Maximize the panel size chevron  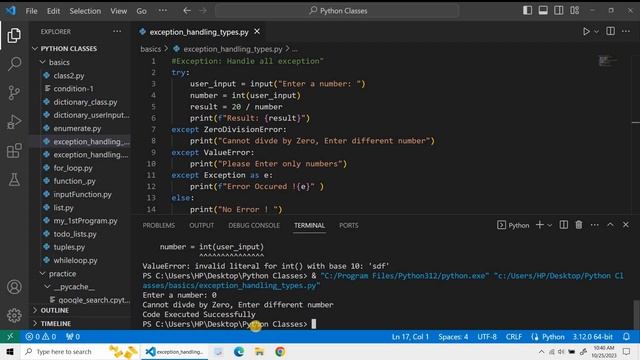610,225
